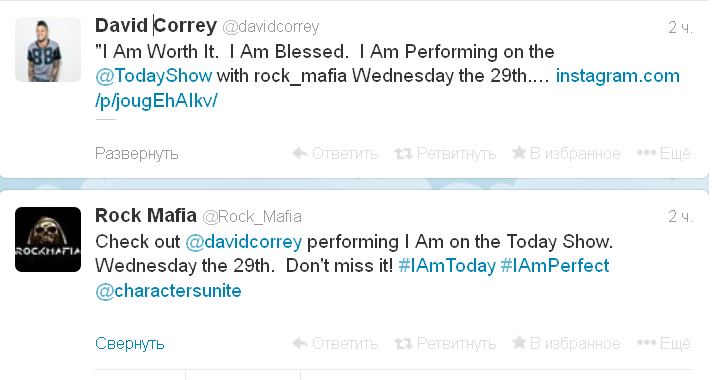
Task: Expand David Correy's tweet with Развернуть
Action: [x=137, y=154]
